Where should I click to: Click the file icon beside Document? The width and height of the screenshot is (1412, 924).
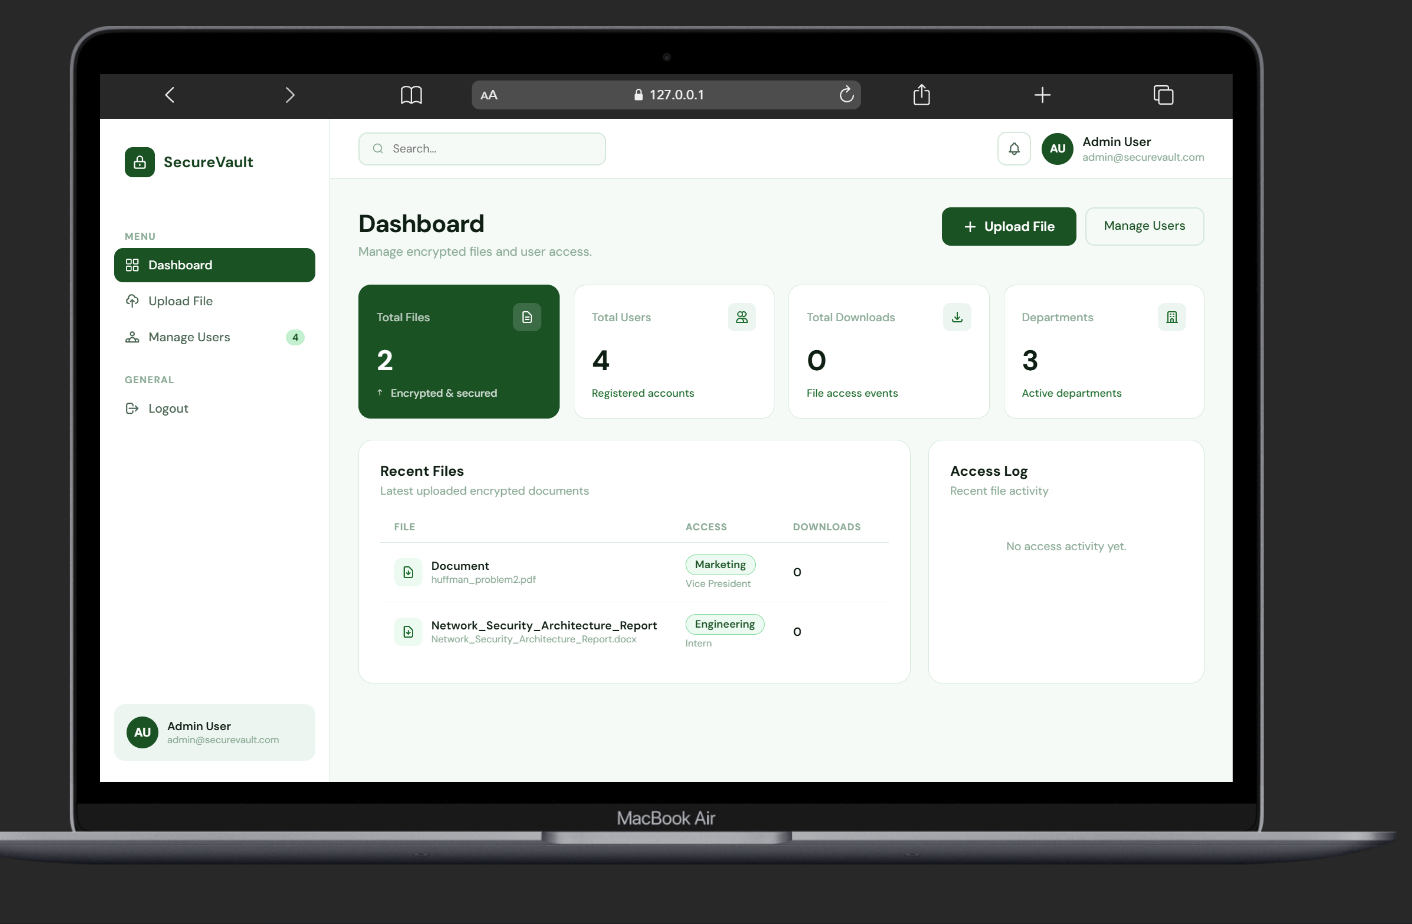coord(408,572)
